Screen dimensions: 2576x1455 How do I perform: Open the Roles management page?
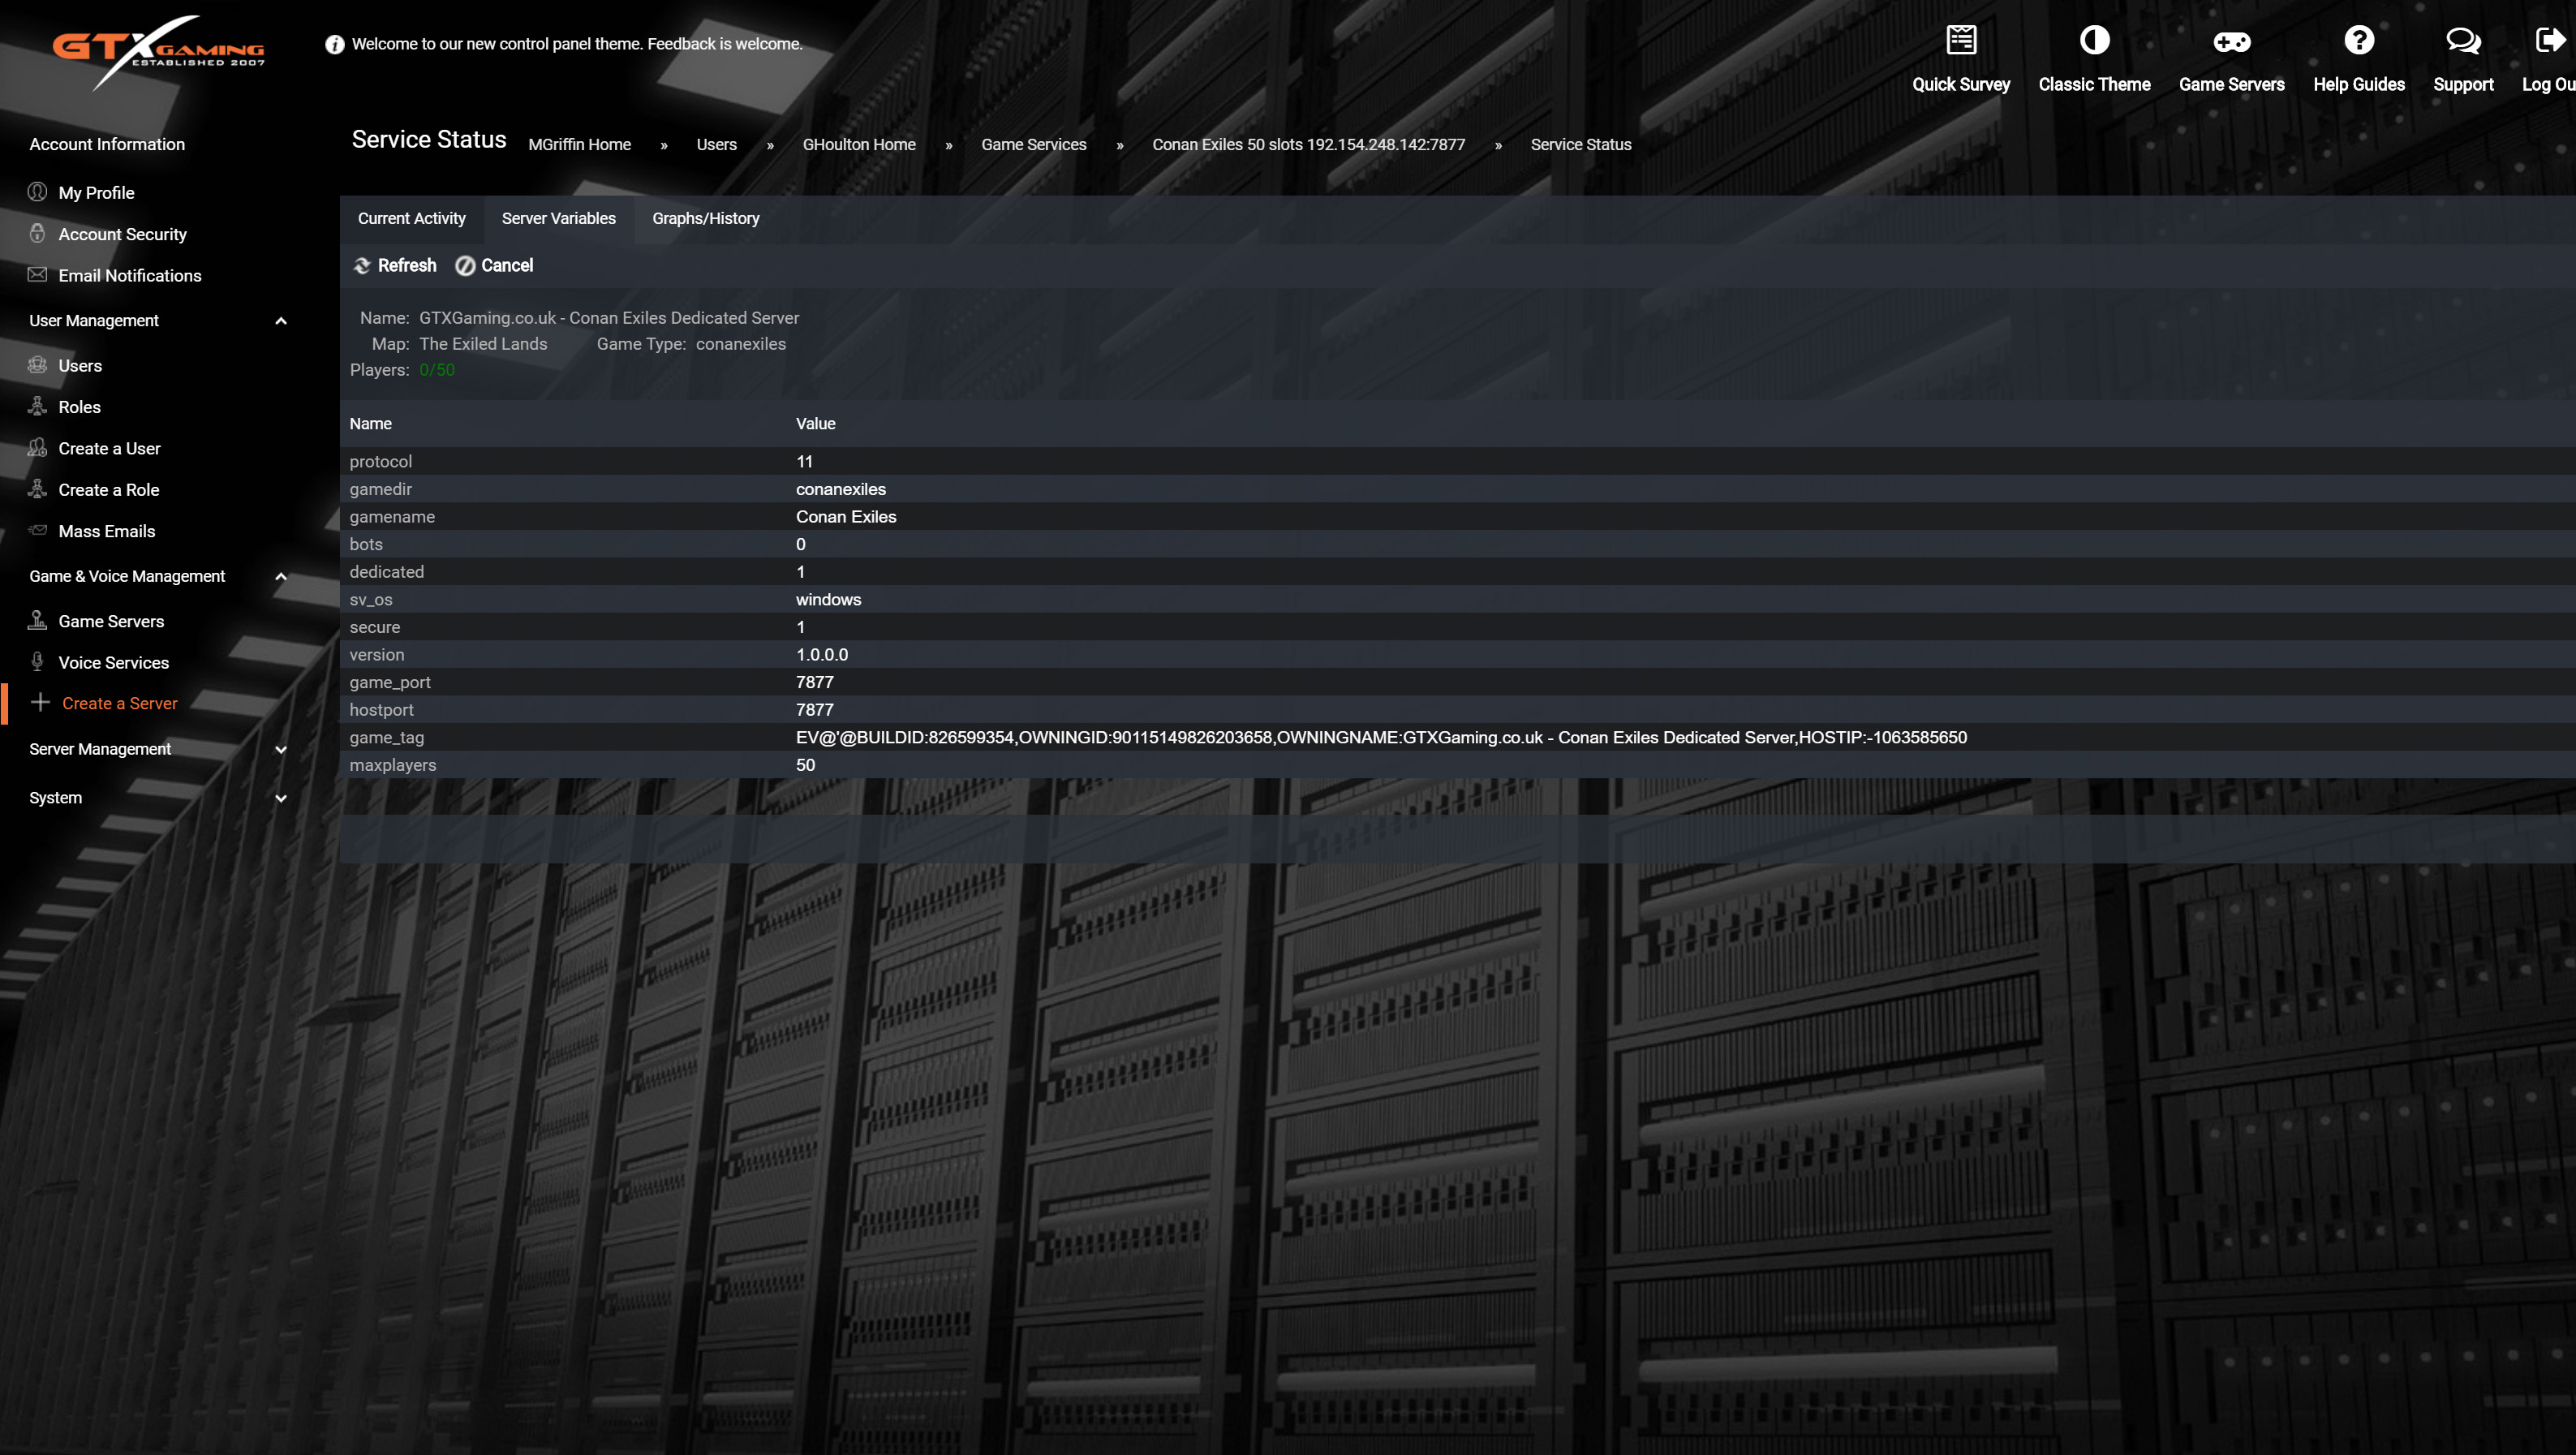[79, 407]
